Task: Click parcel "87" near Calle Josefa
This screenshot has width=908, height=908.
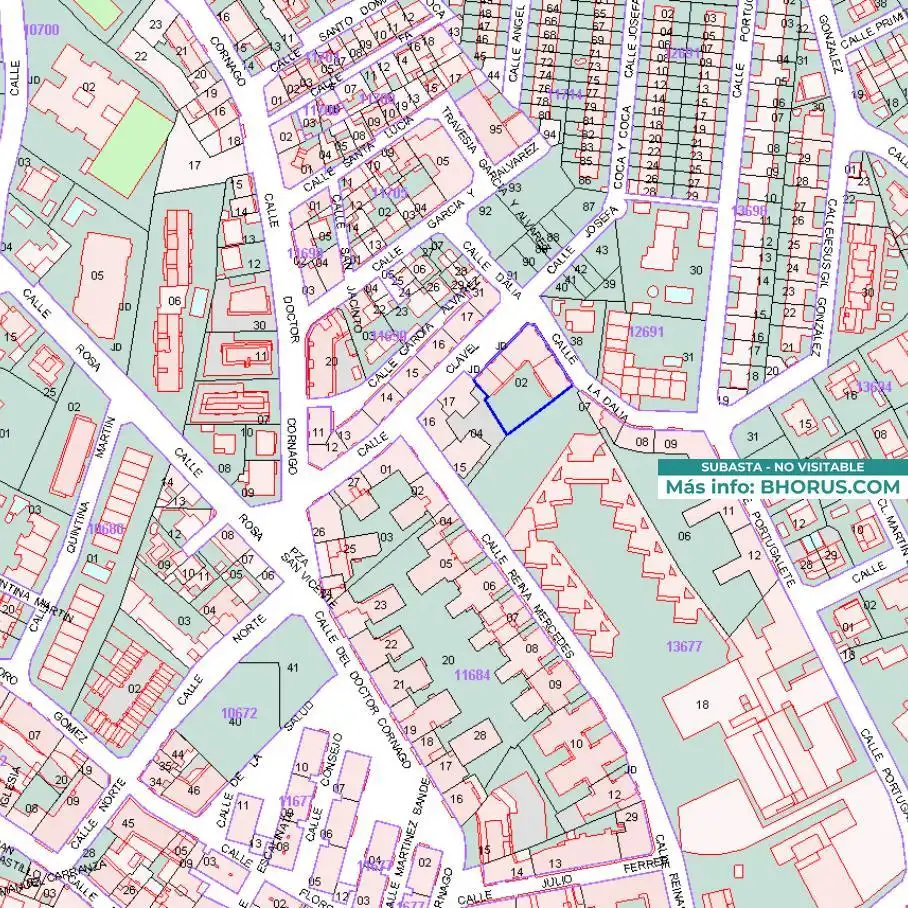Action: (x=588, y=207)
